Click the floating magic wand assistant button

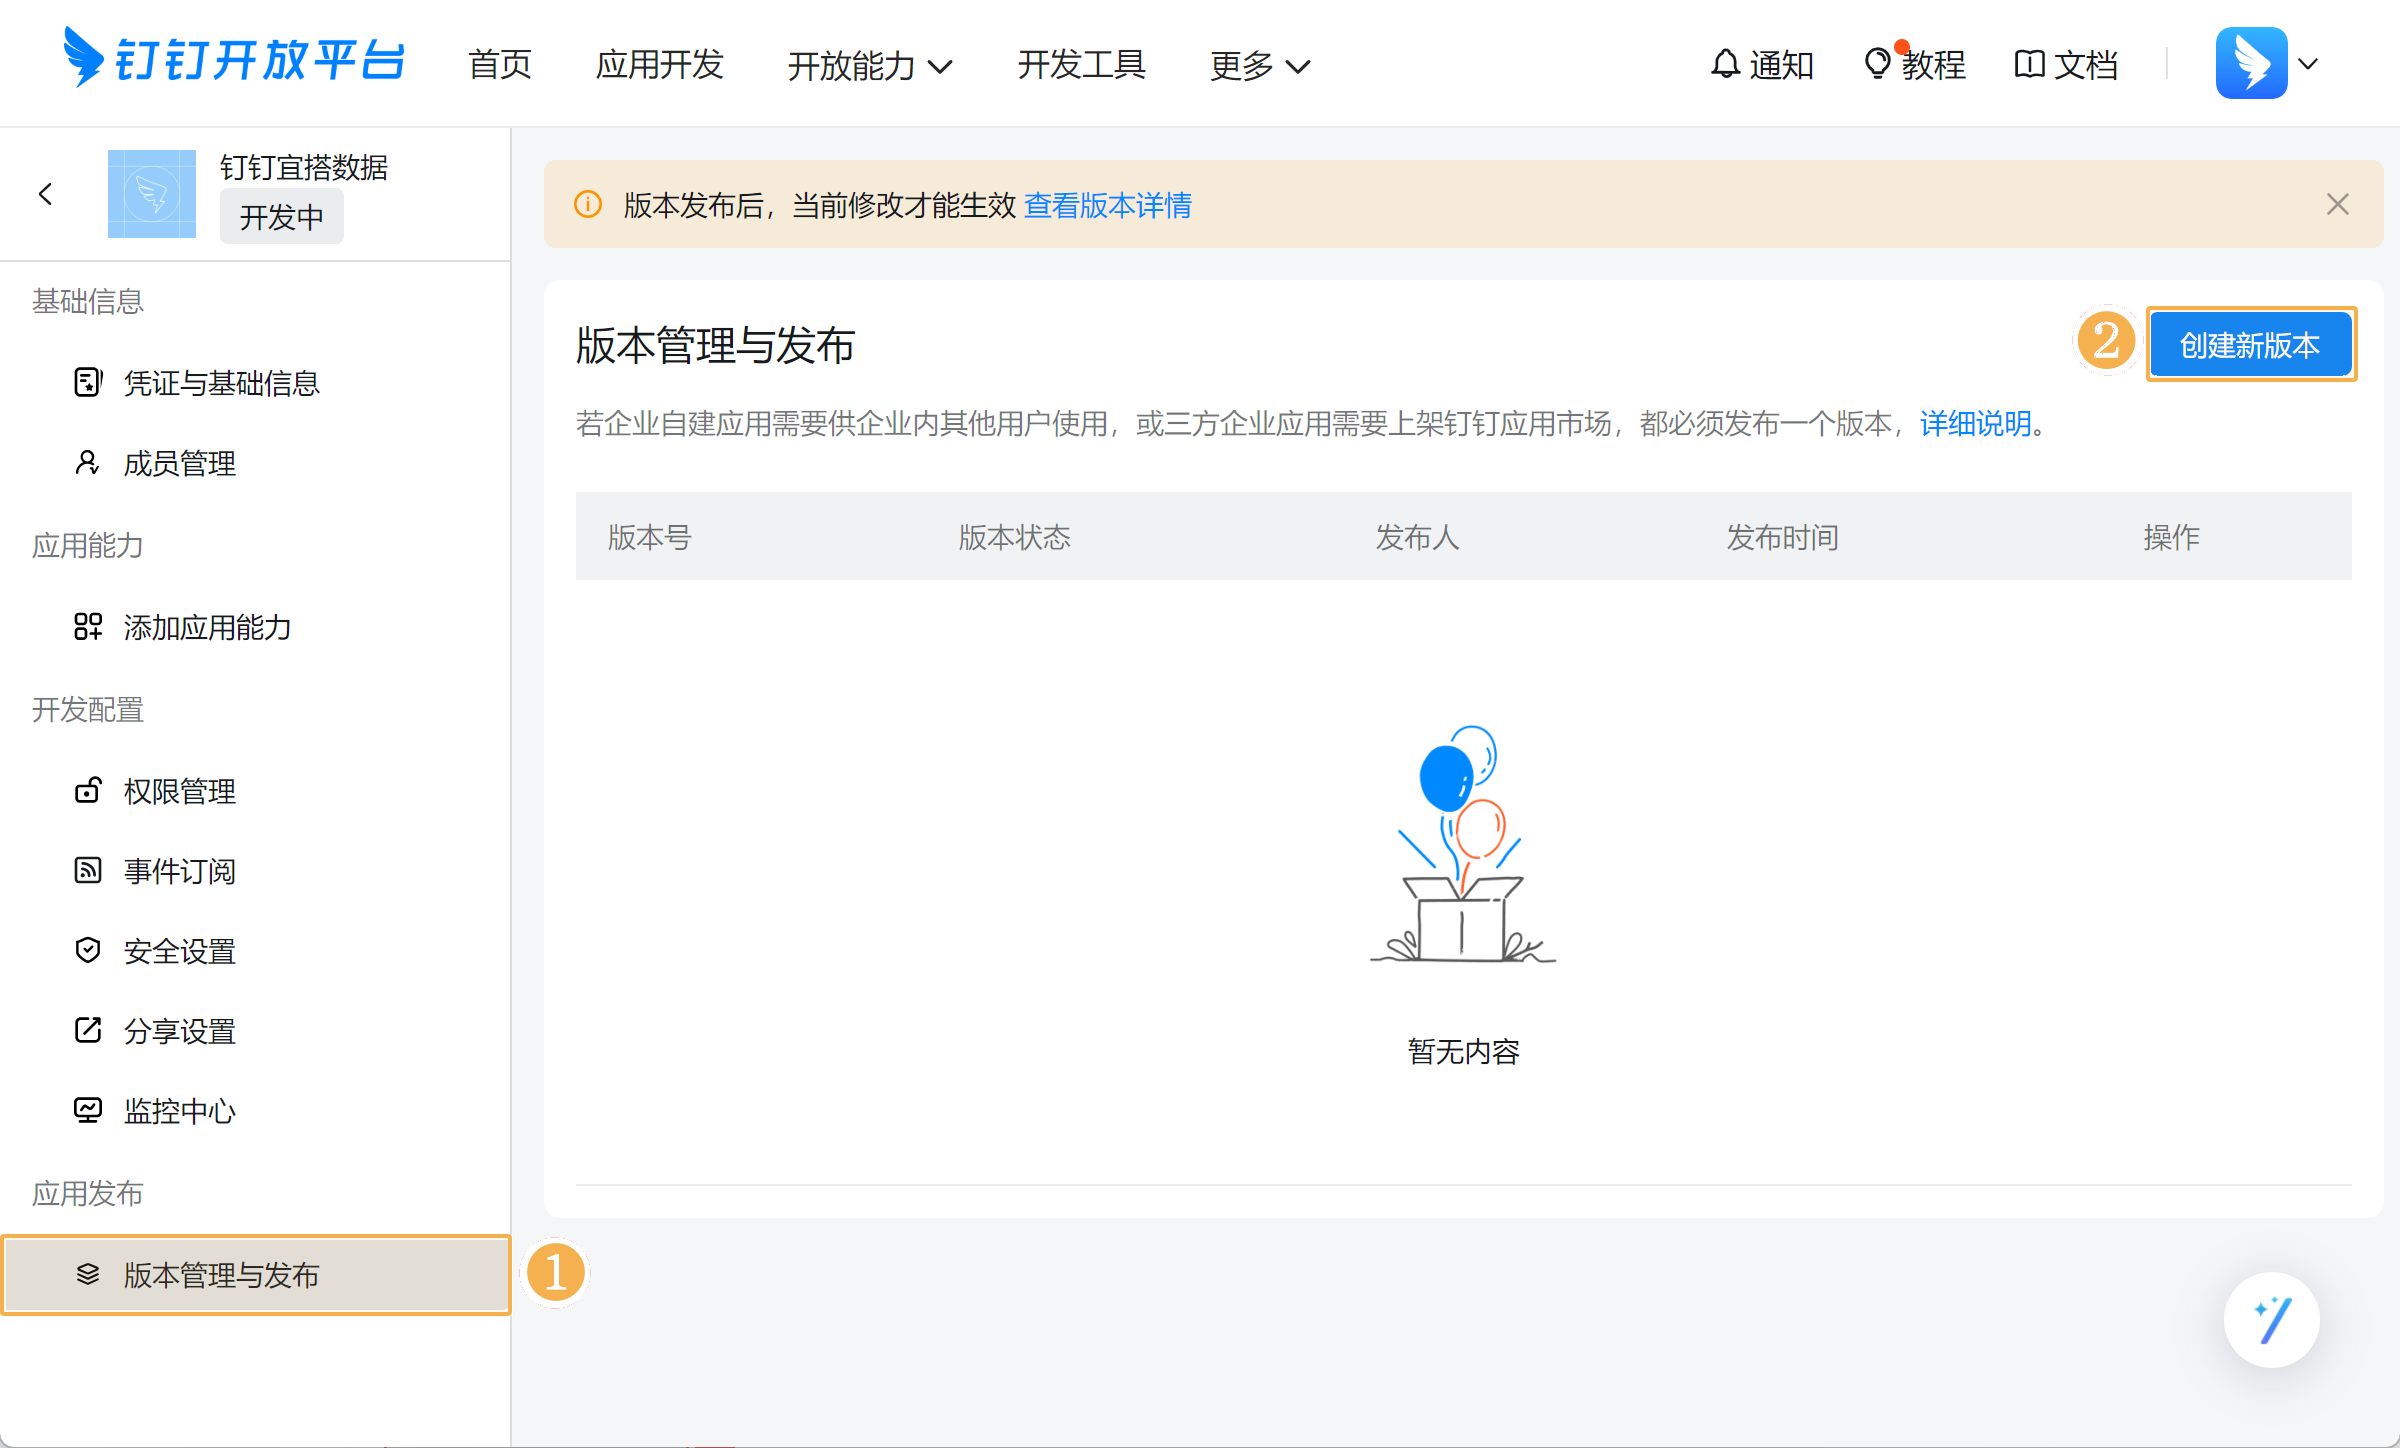(x=2271, y=1320)
